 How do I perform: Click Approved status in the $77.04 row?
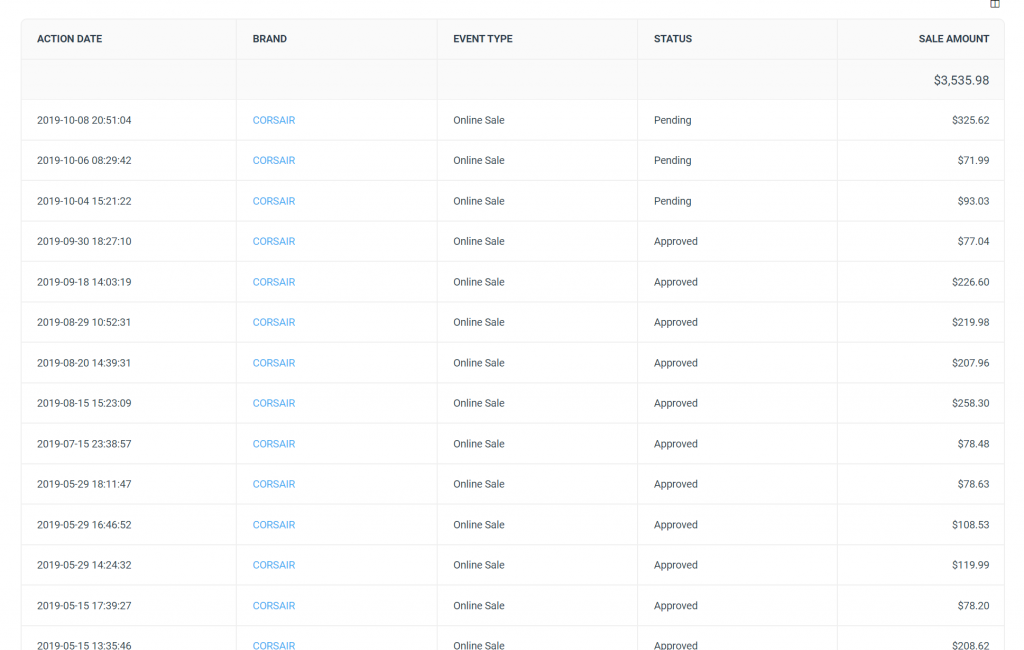676,242
